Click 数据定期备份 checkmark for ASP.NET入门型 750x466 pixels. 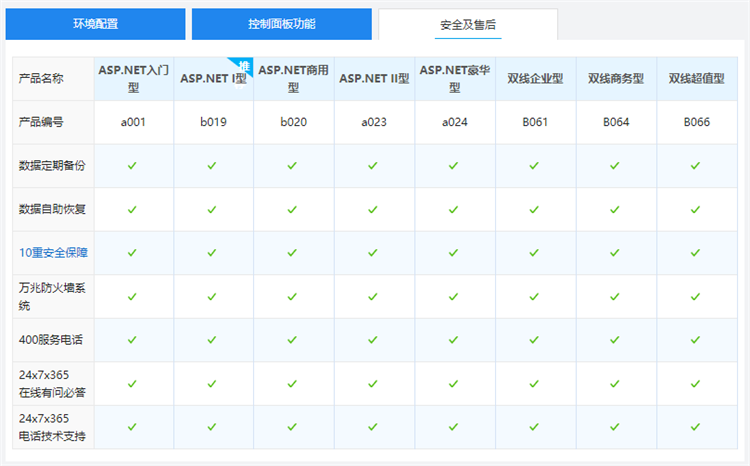point(132,166)
